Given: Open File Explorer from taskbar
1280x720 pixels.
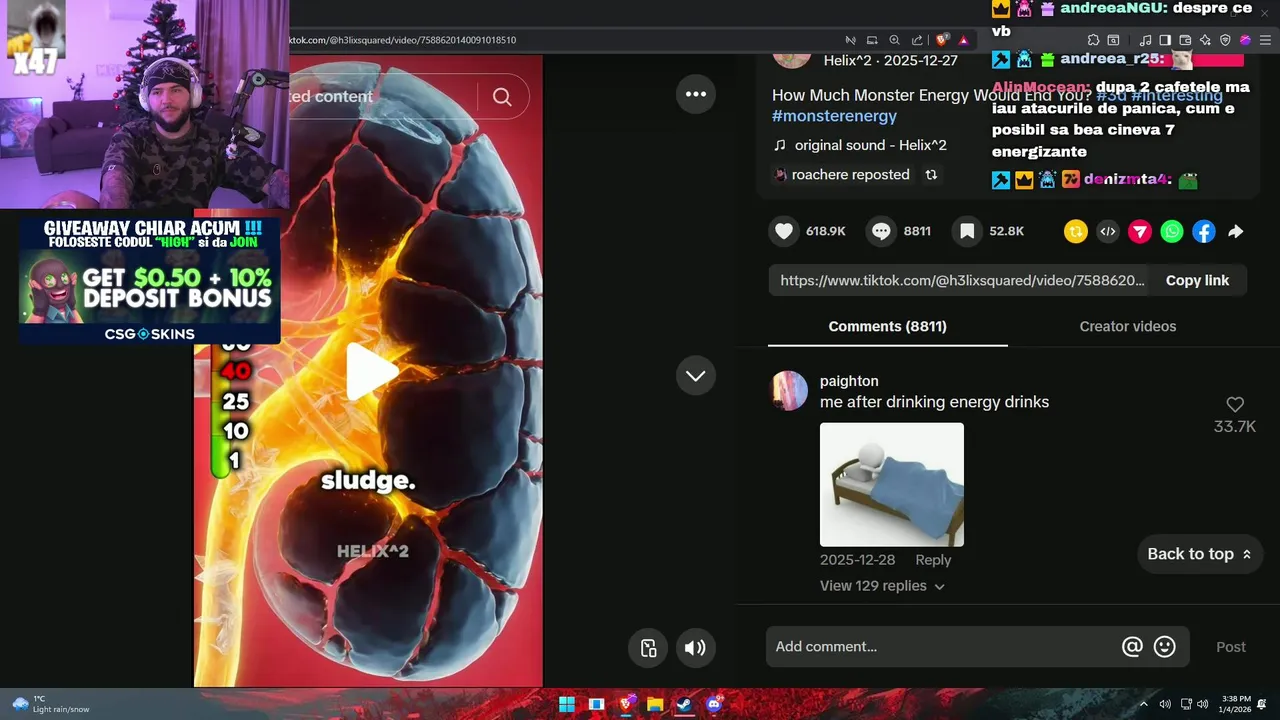Looking at the screenshot, I should [655, 704].
